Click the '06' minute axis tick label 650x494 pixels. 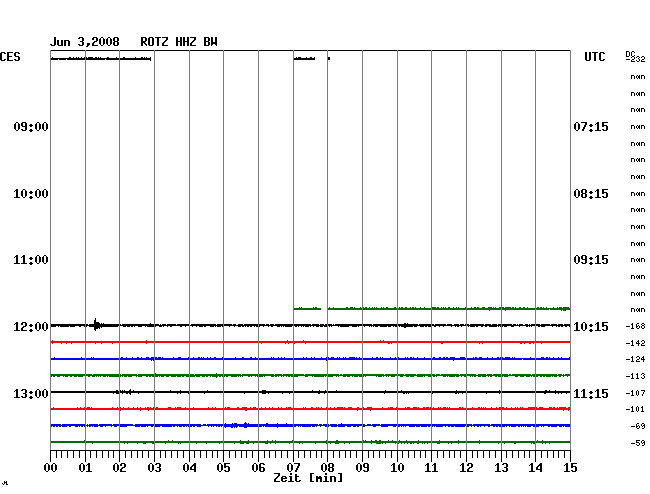[x=258, y=468]
